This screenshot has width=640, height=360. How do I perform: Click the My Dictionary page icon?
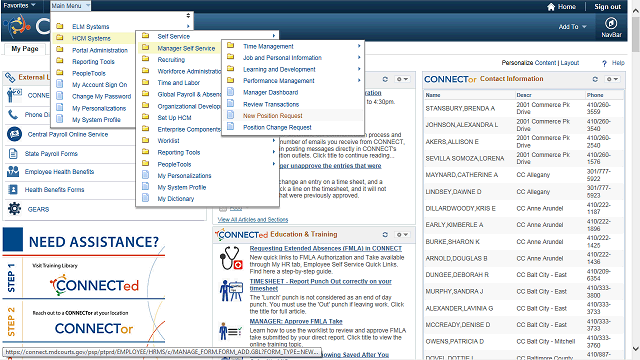145,198
